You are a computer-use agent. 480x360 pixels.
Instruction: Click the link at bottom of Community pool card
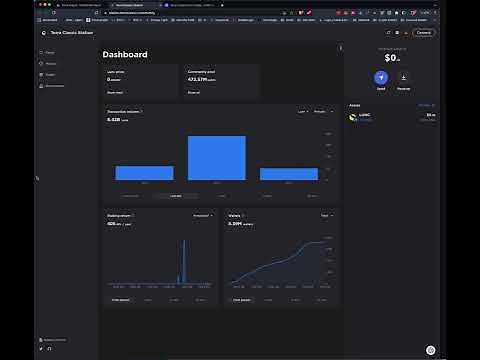click(x=194, y=92)
